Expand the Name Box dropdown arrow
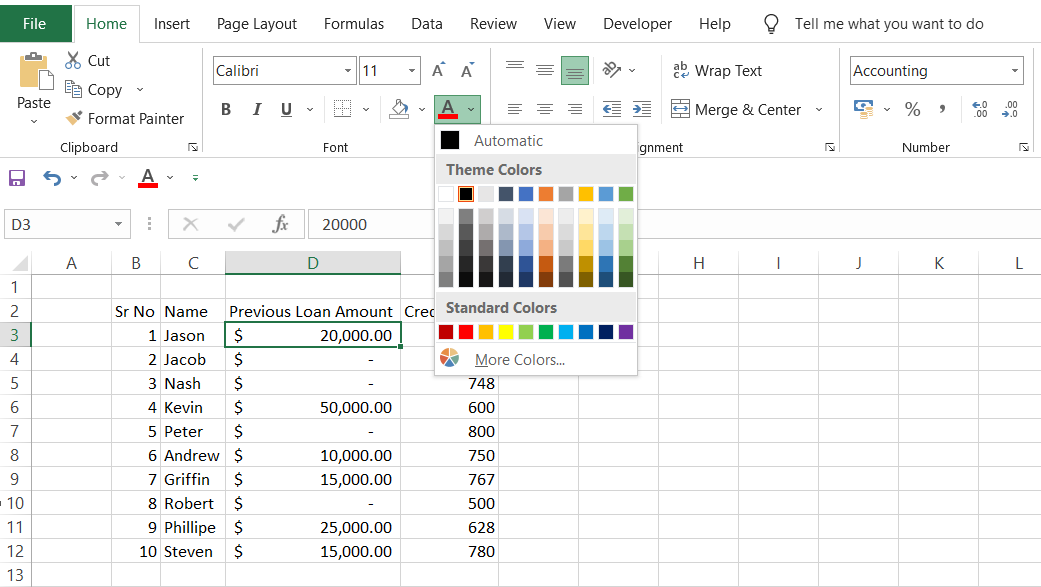 [x=119, y=225]
